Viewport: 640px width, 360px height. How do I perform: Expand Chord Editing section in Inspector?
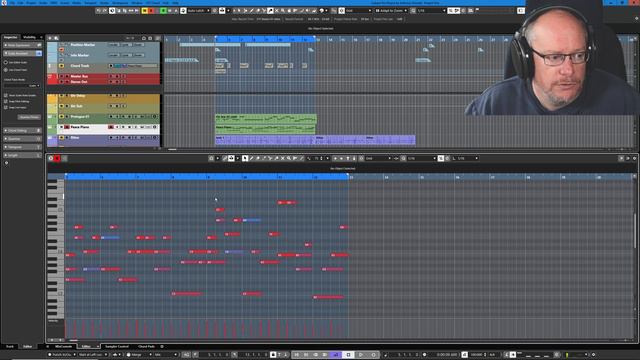22,131
